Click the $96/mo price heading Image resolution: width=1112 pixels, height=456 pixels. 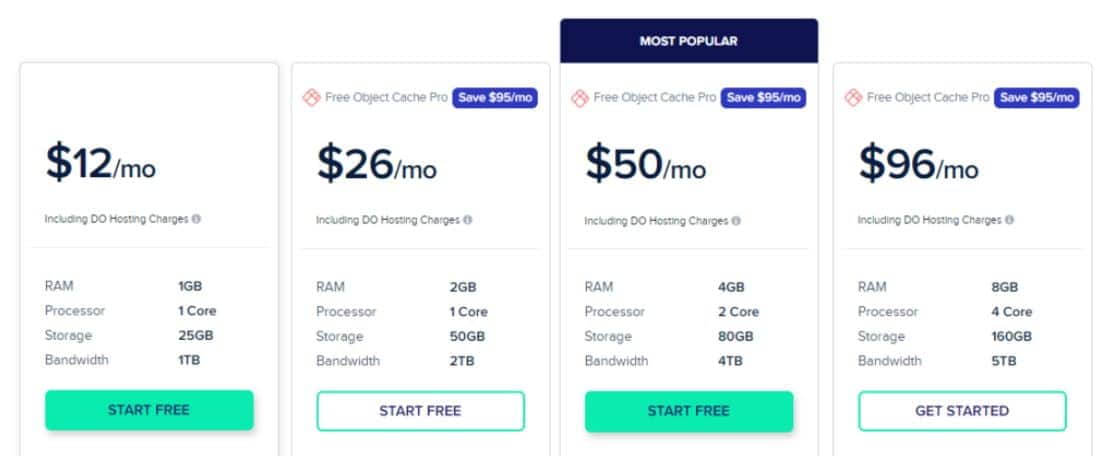click(x=918, y=164)
